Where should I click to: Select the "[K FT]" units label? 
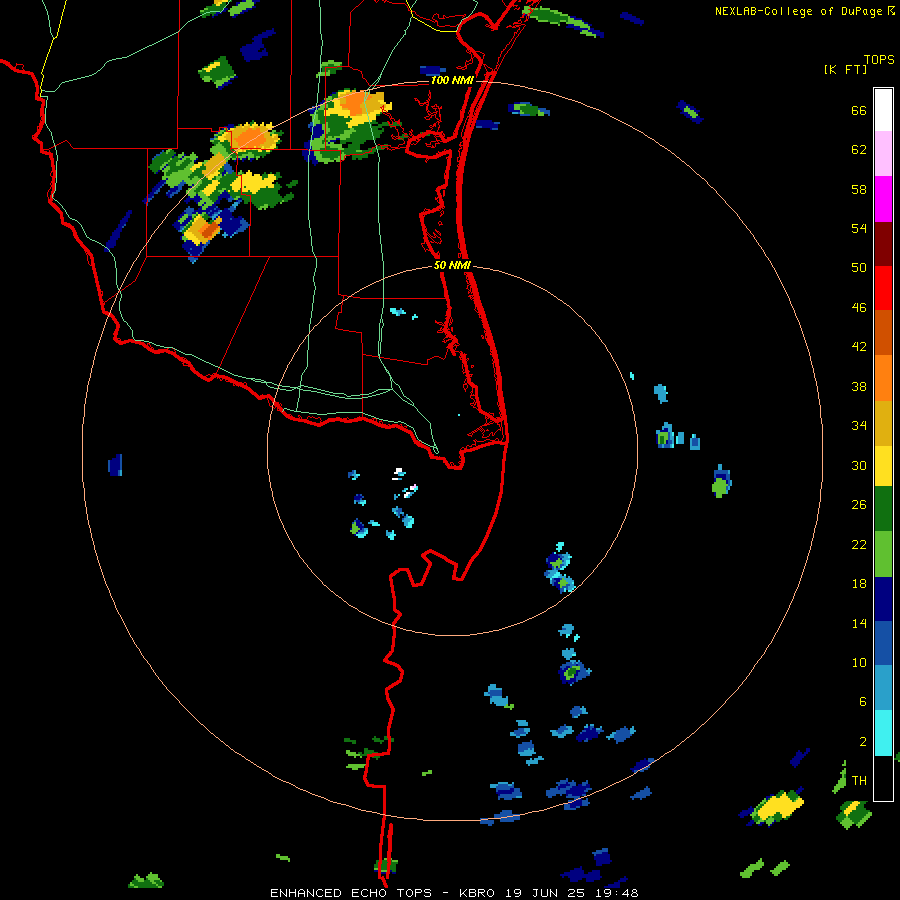point(845,70)
